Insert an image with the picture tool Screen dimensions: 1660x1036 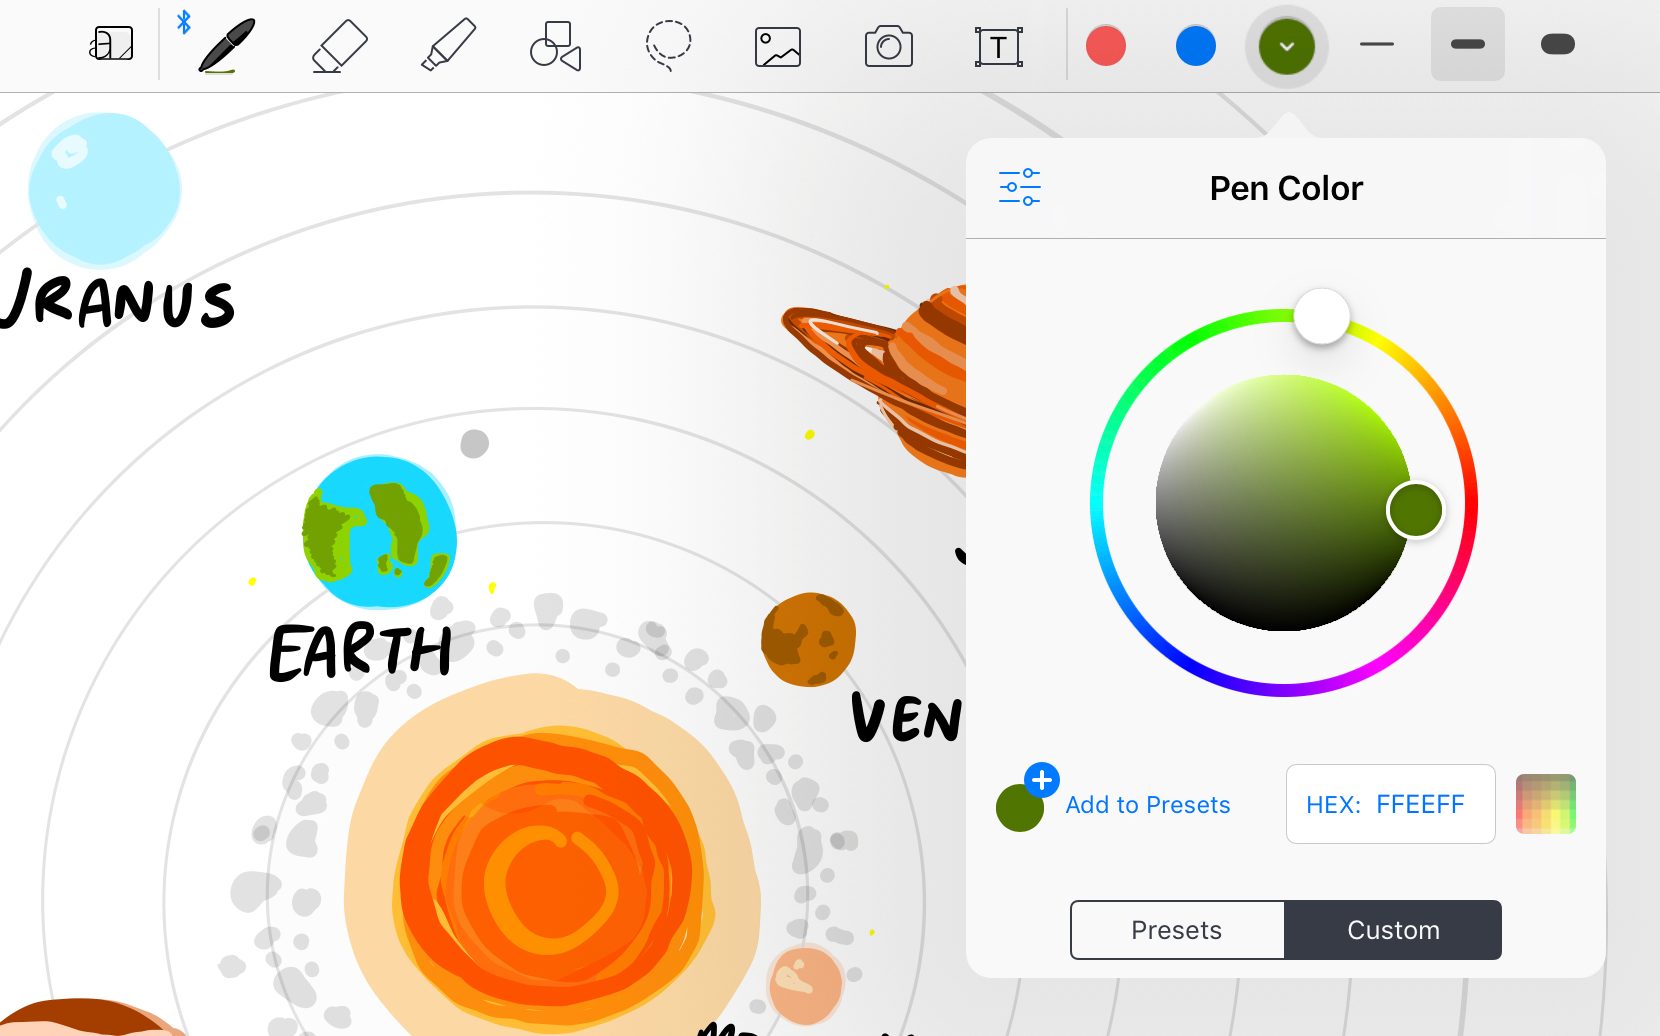point(778,47)
